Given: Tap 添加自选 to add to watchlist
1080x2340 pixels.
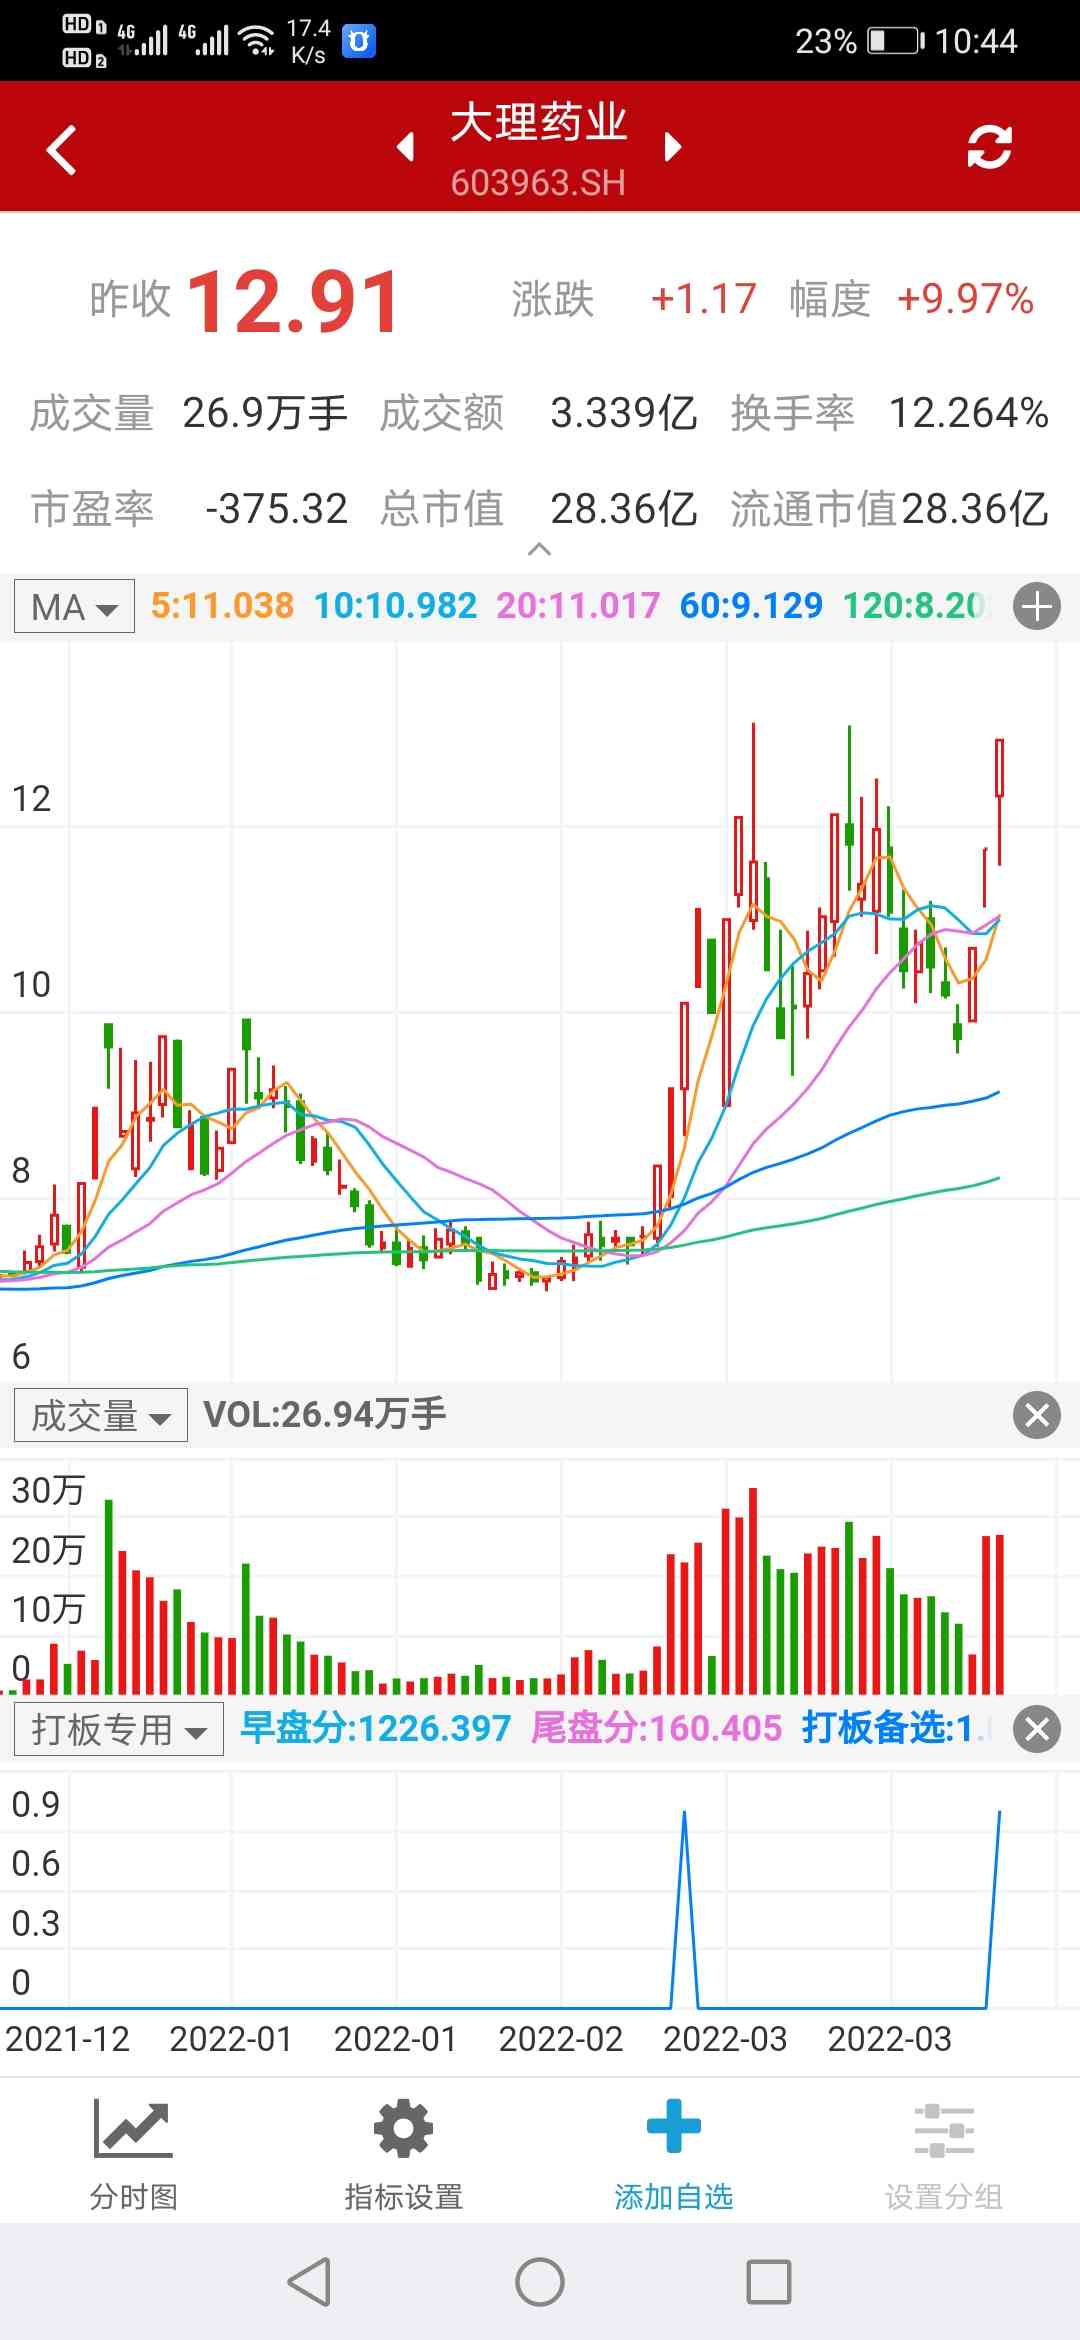Looking at the screenshot, I should point(673,2150).
